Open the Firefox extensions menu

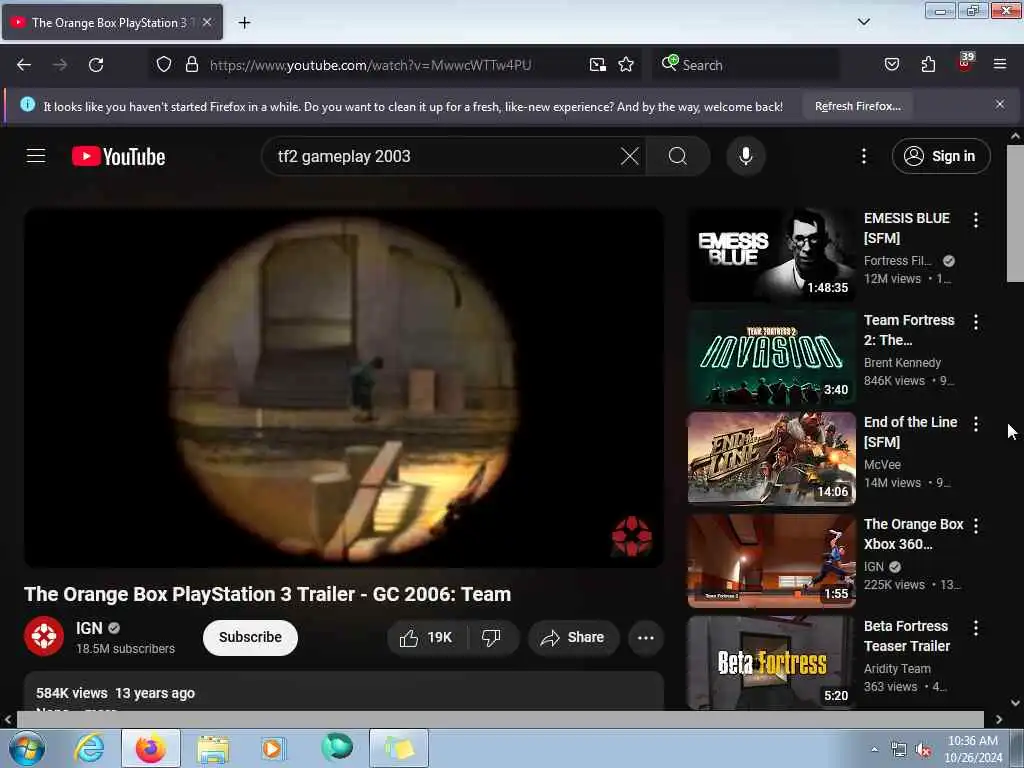coord(928,64)
